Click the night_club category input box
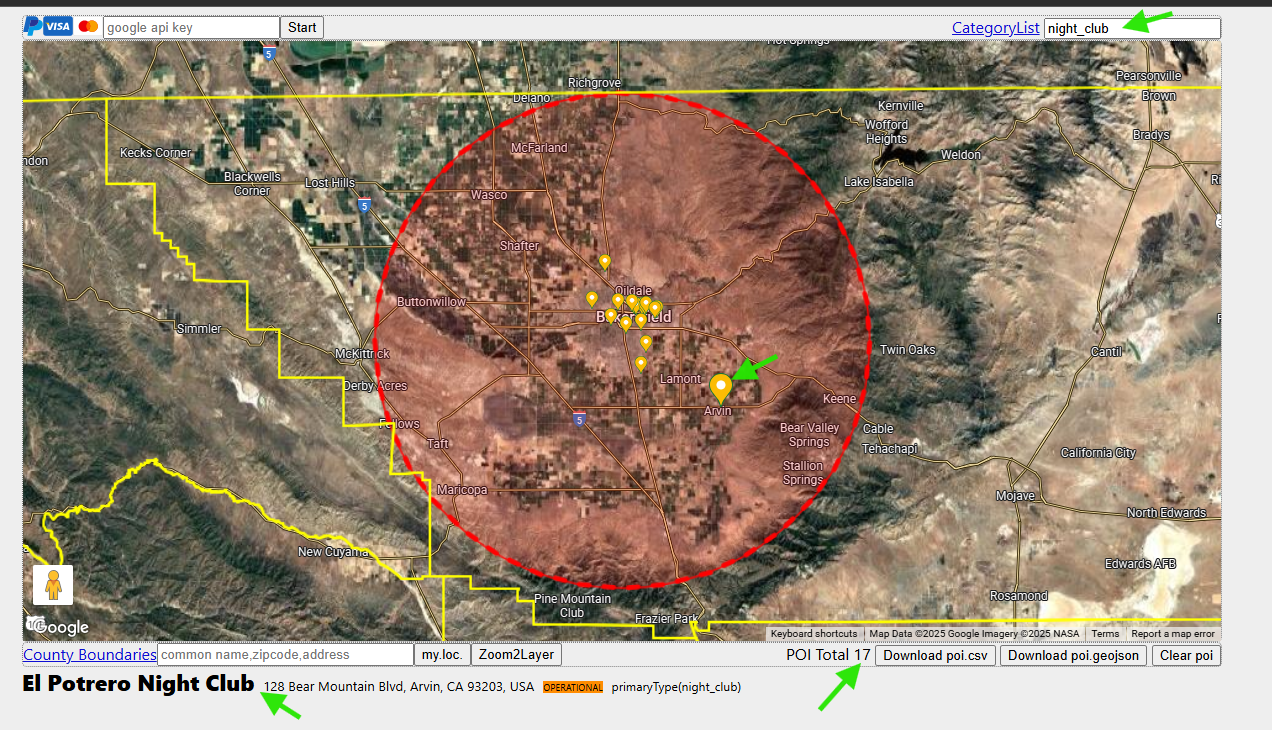This screenshot has width=1272, height=730. (x=1132, y=28)
